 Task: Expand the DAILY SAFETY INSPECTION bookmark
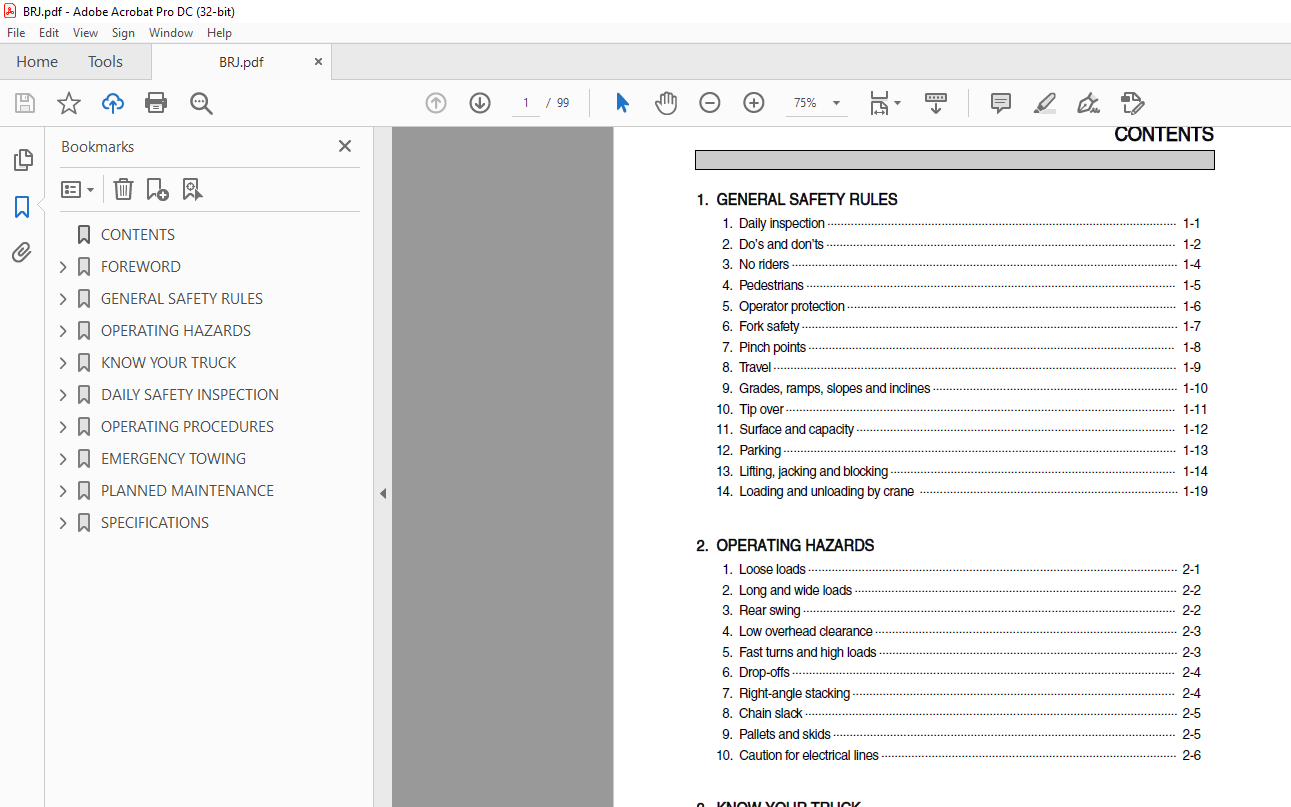coord(63,395)
